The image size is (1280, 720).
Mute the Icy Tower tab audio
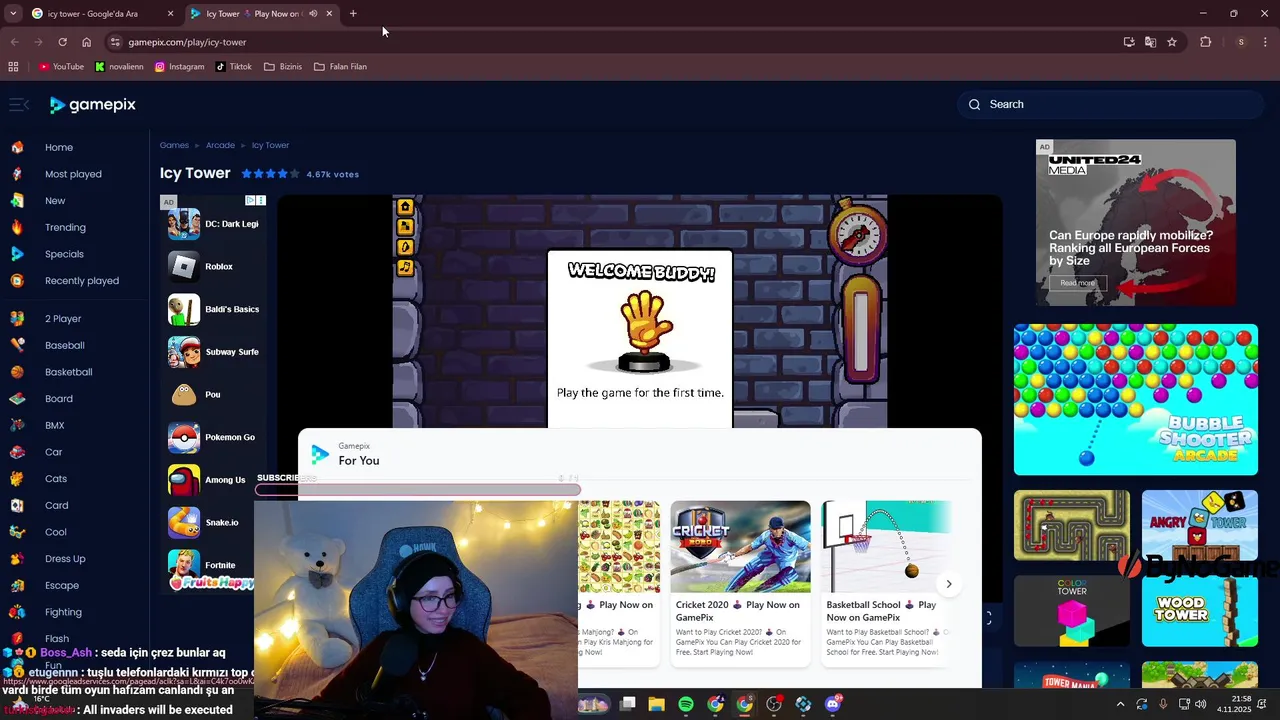[313, 14]
